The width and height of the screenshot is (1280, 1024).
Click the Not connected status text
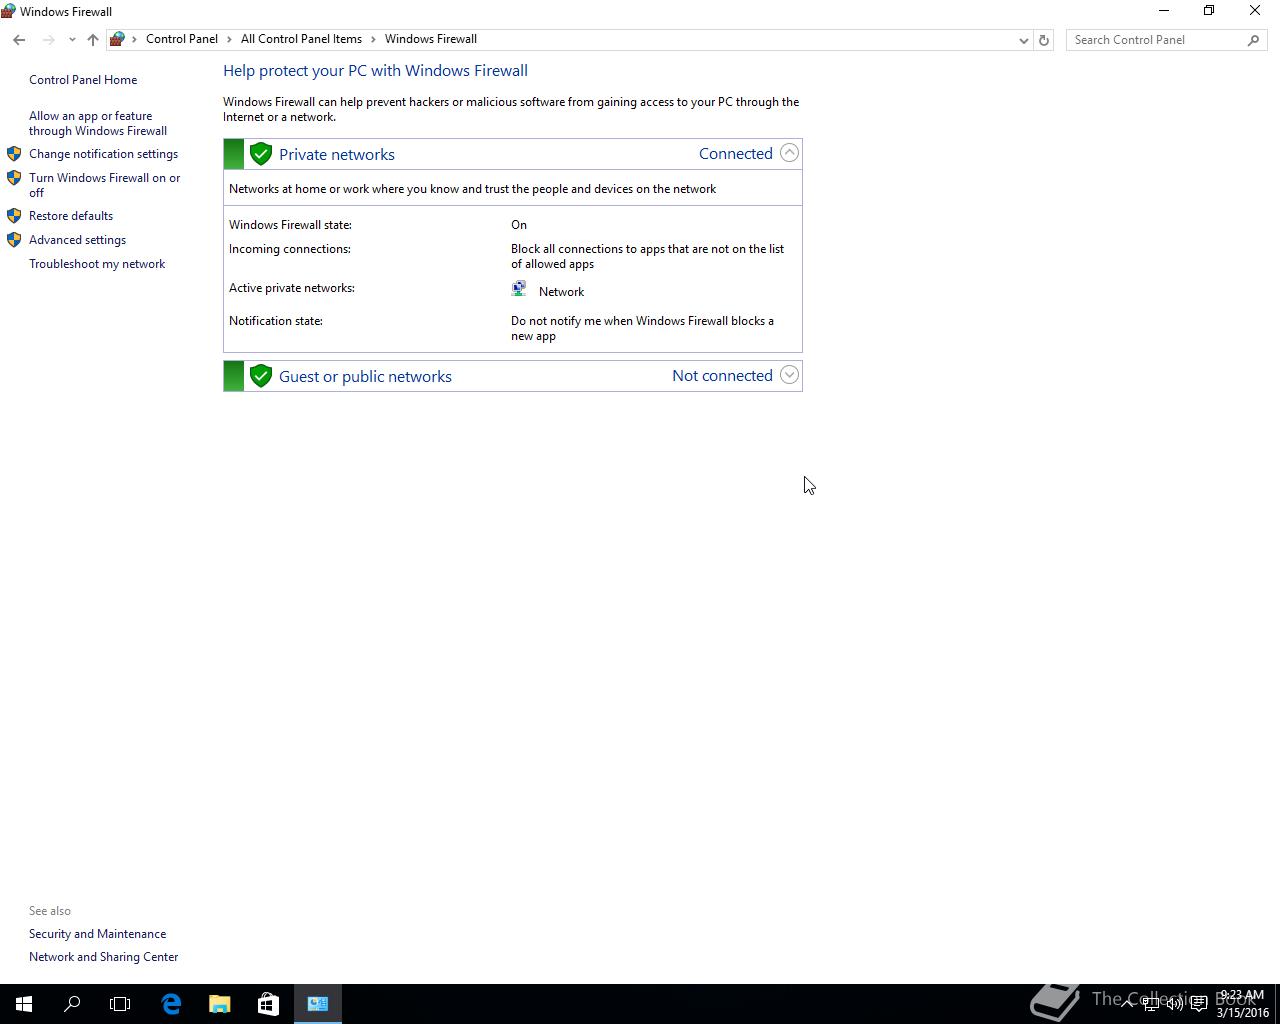tap(722, 376)
